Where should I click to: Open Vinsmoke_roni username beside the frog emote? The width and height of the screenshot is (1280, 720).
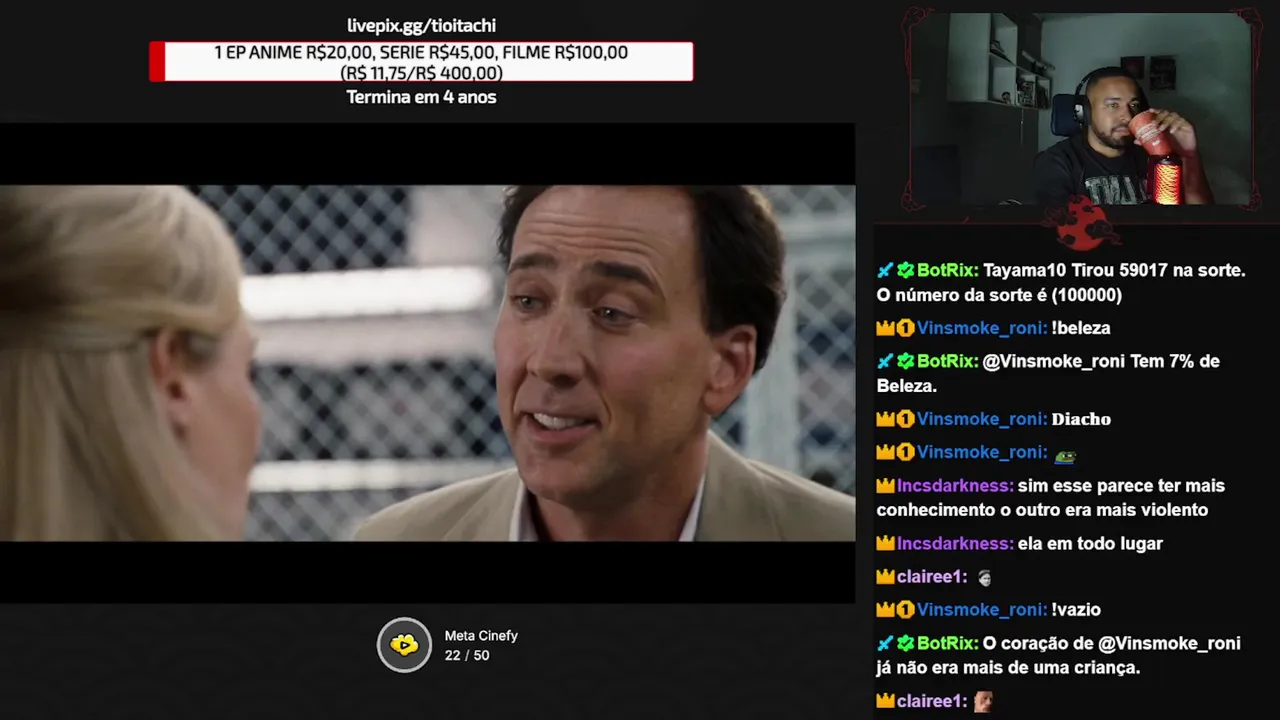(x=982, y=452)
